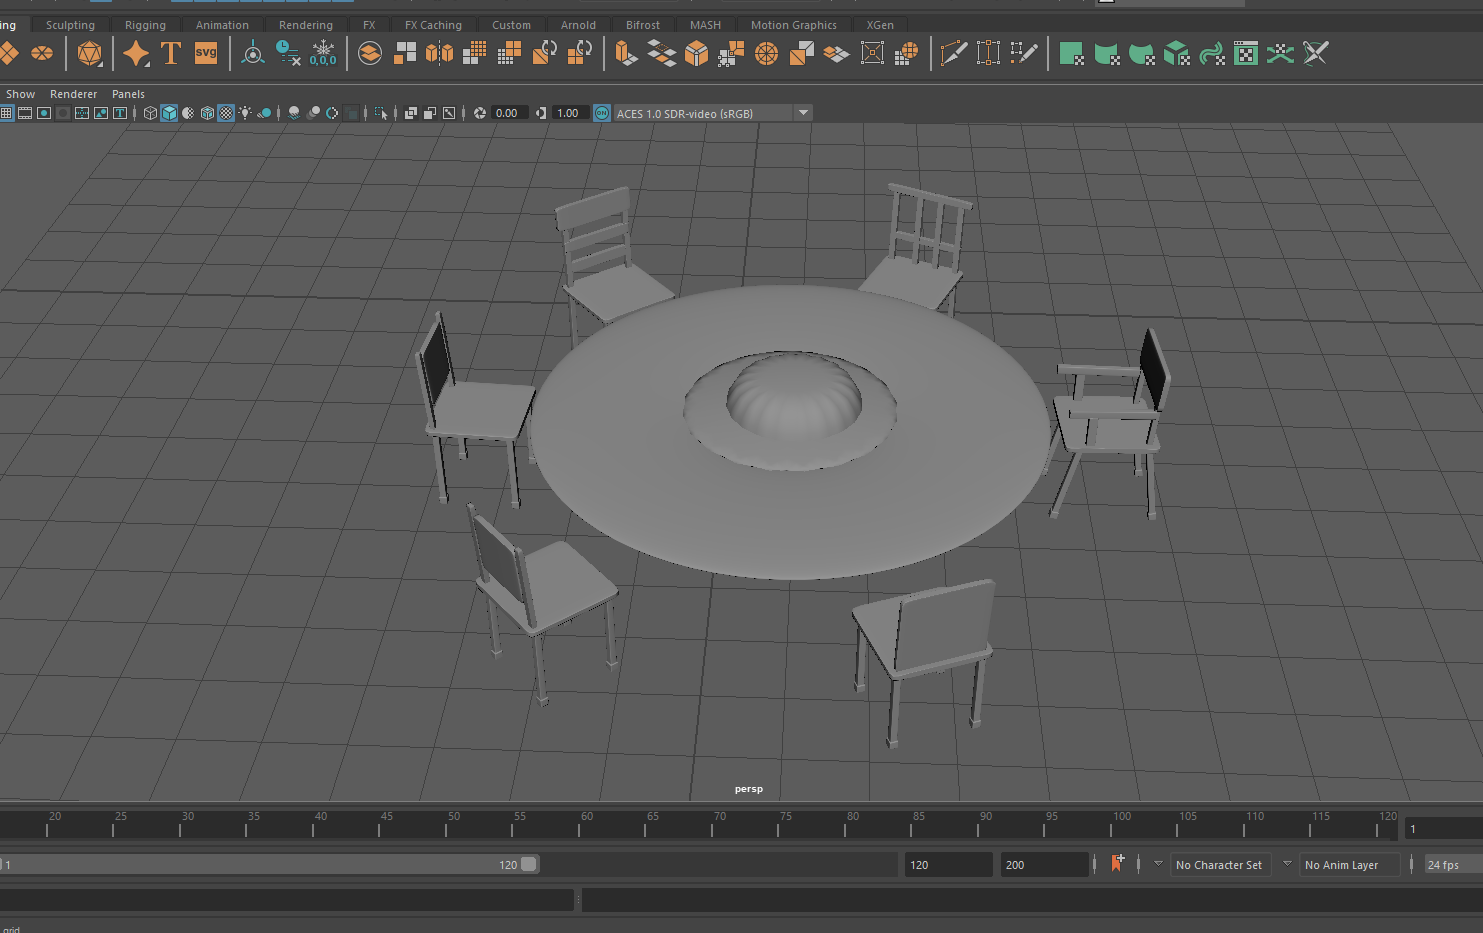Select the Platonic Solid shelf icon
1483x933 pixels.
90,53
